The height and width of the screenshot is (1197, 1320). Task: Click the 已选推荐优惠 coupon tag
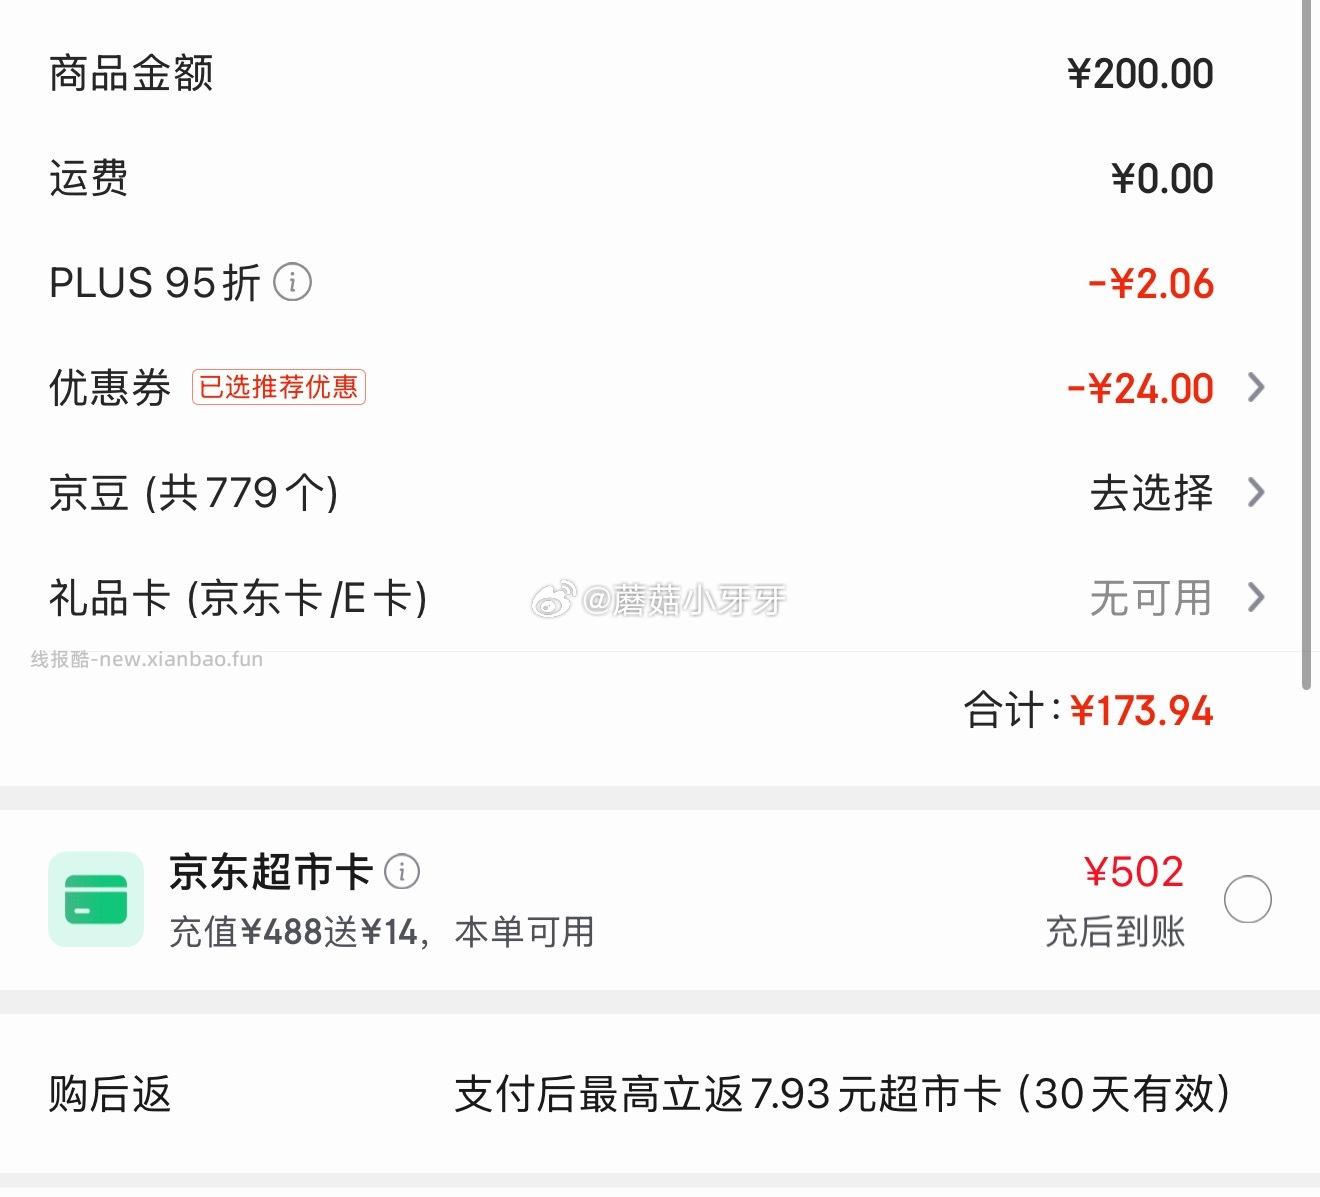coord(281,387)
